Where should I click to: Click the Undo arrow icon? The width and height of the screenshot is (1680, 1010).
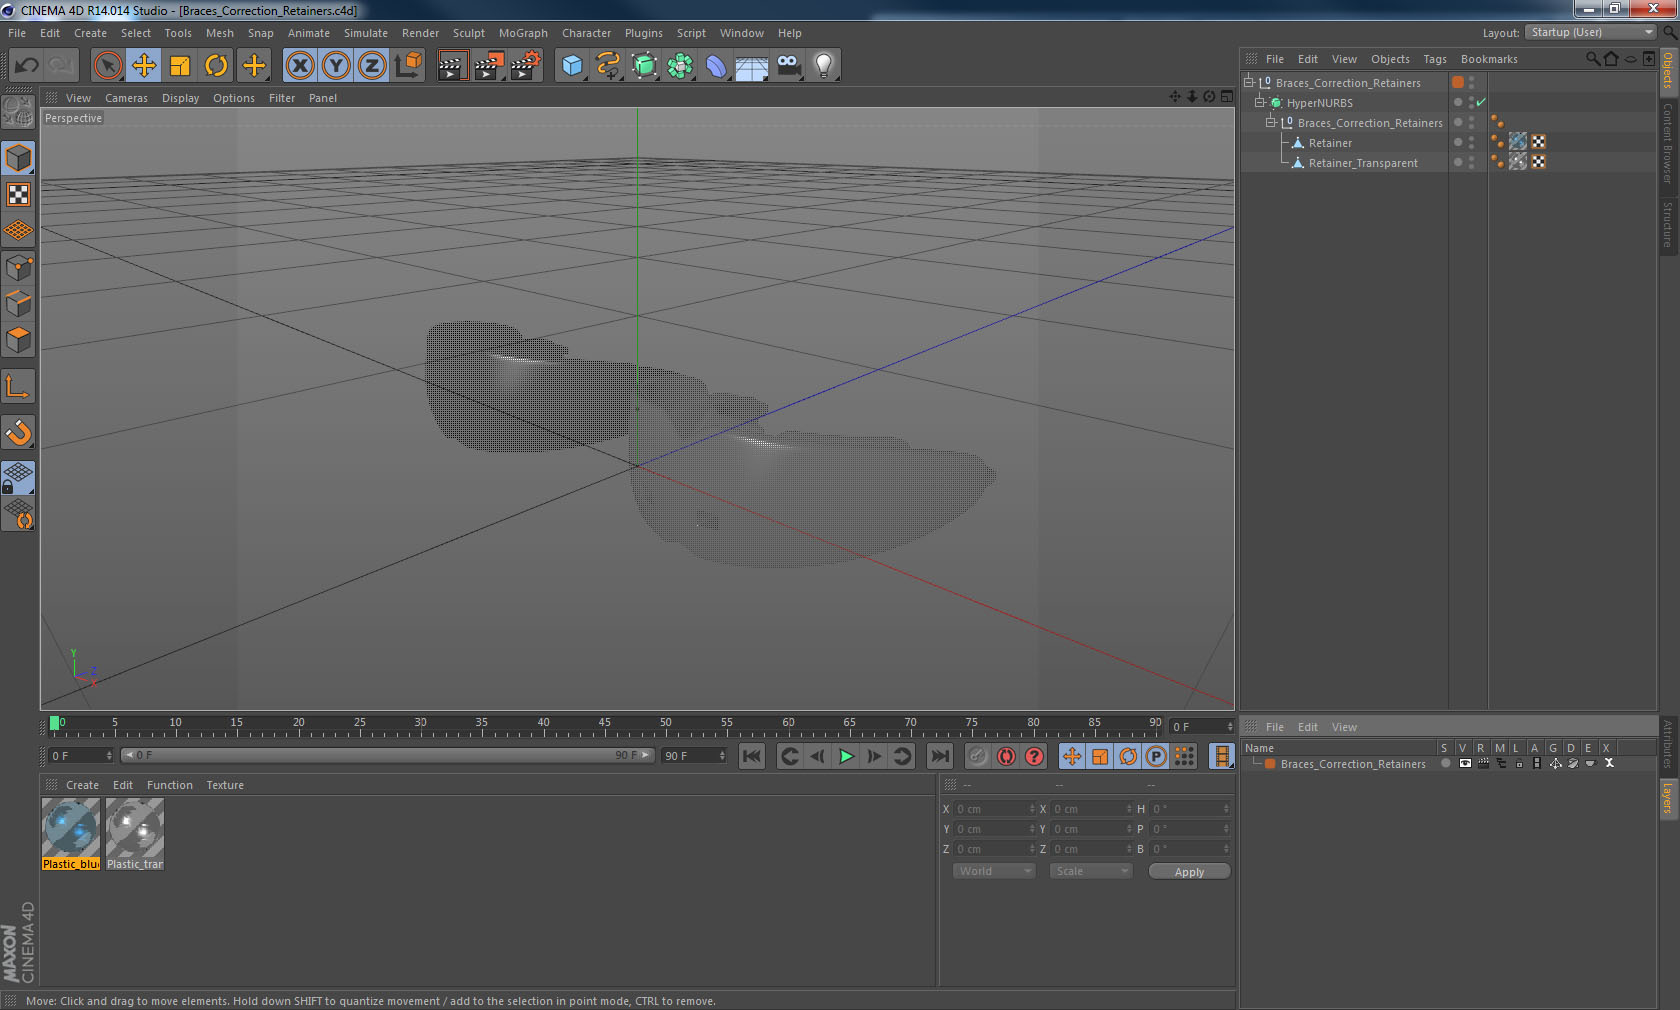tap(27, 66)
